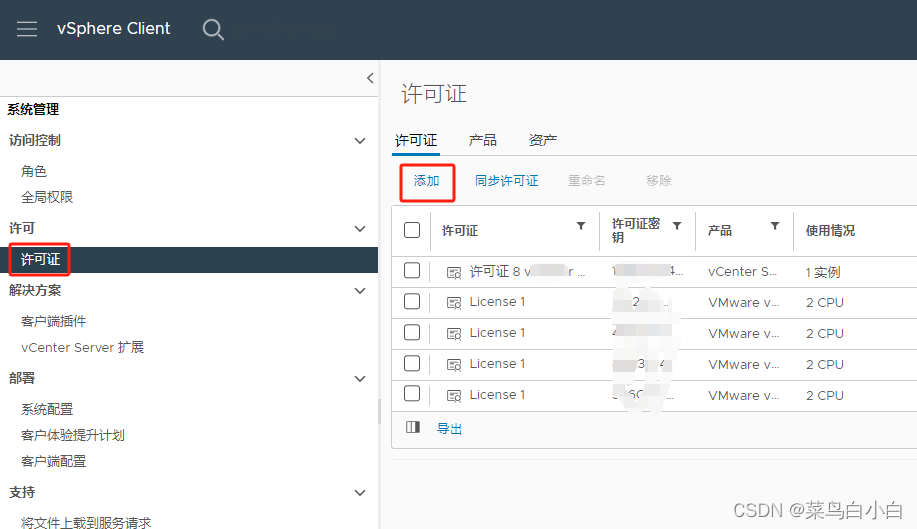917x529 pixels.
Task: Click the filter icon on 许可证 column
Action: click(x=581, y=226)
